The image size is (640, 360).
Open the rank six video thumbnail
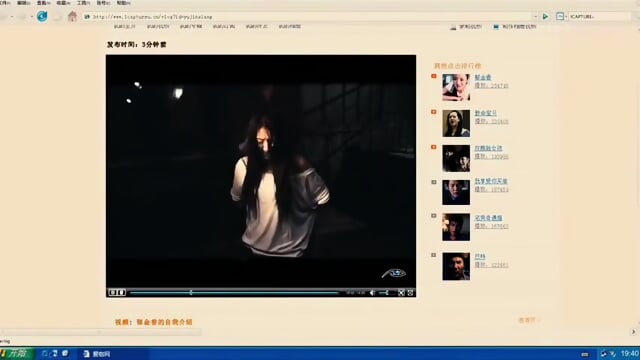coord(456,266)
